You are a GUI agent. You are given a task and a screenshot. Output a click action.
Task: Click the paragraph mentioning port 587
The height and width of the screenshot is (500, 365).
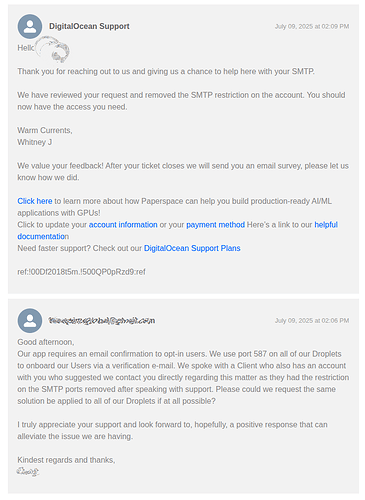point(183,377)
